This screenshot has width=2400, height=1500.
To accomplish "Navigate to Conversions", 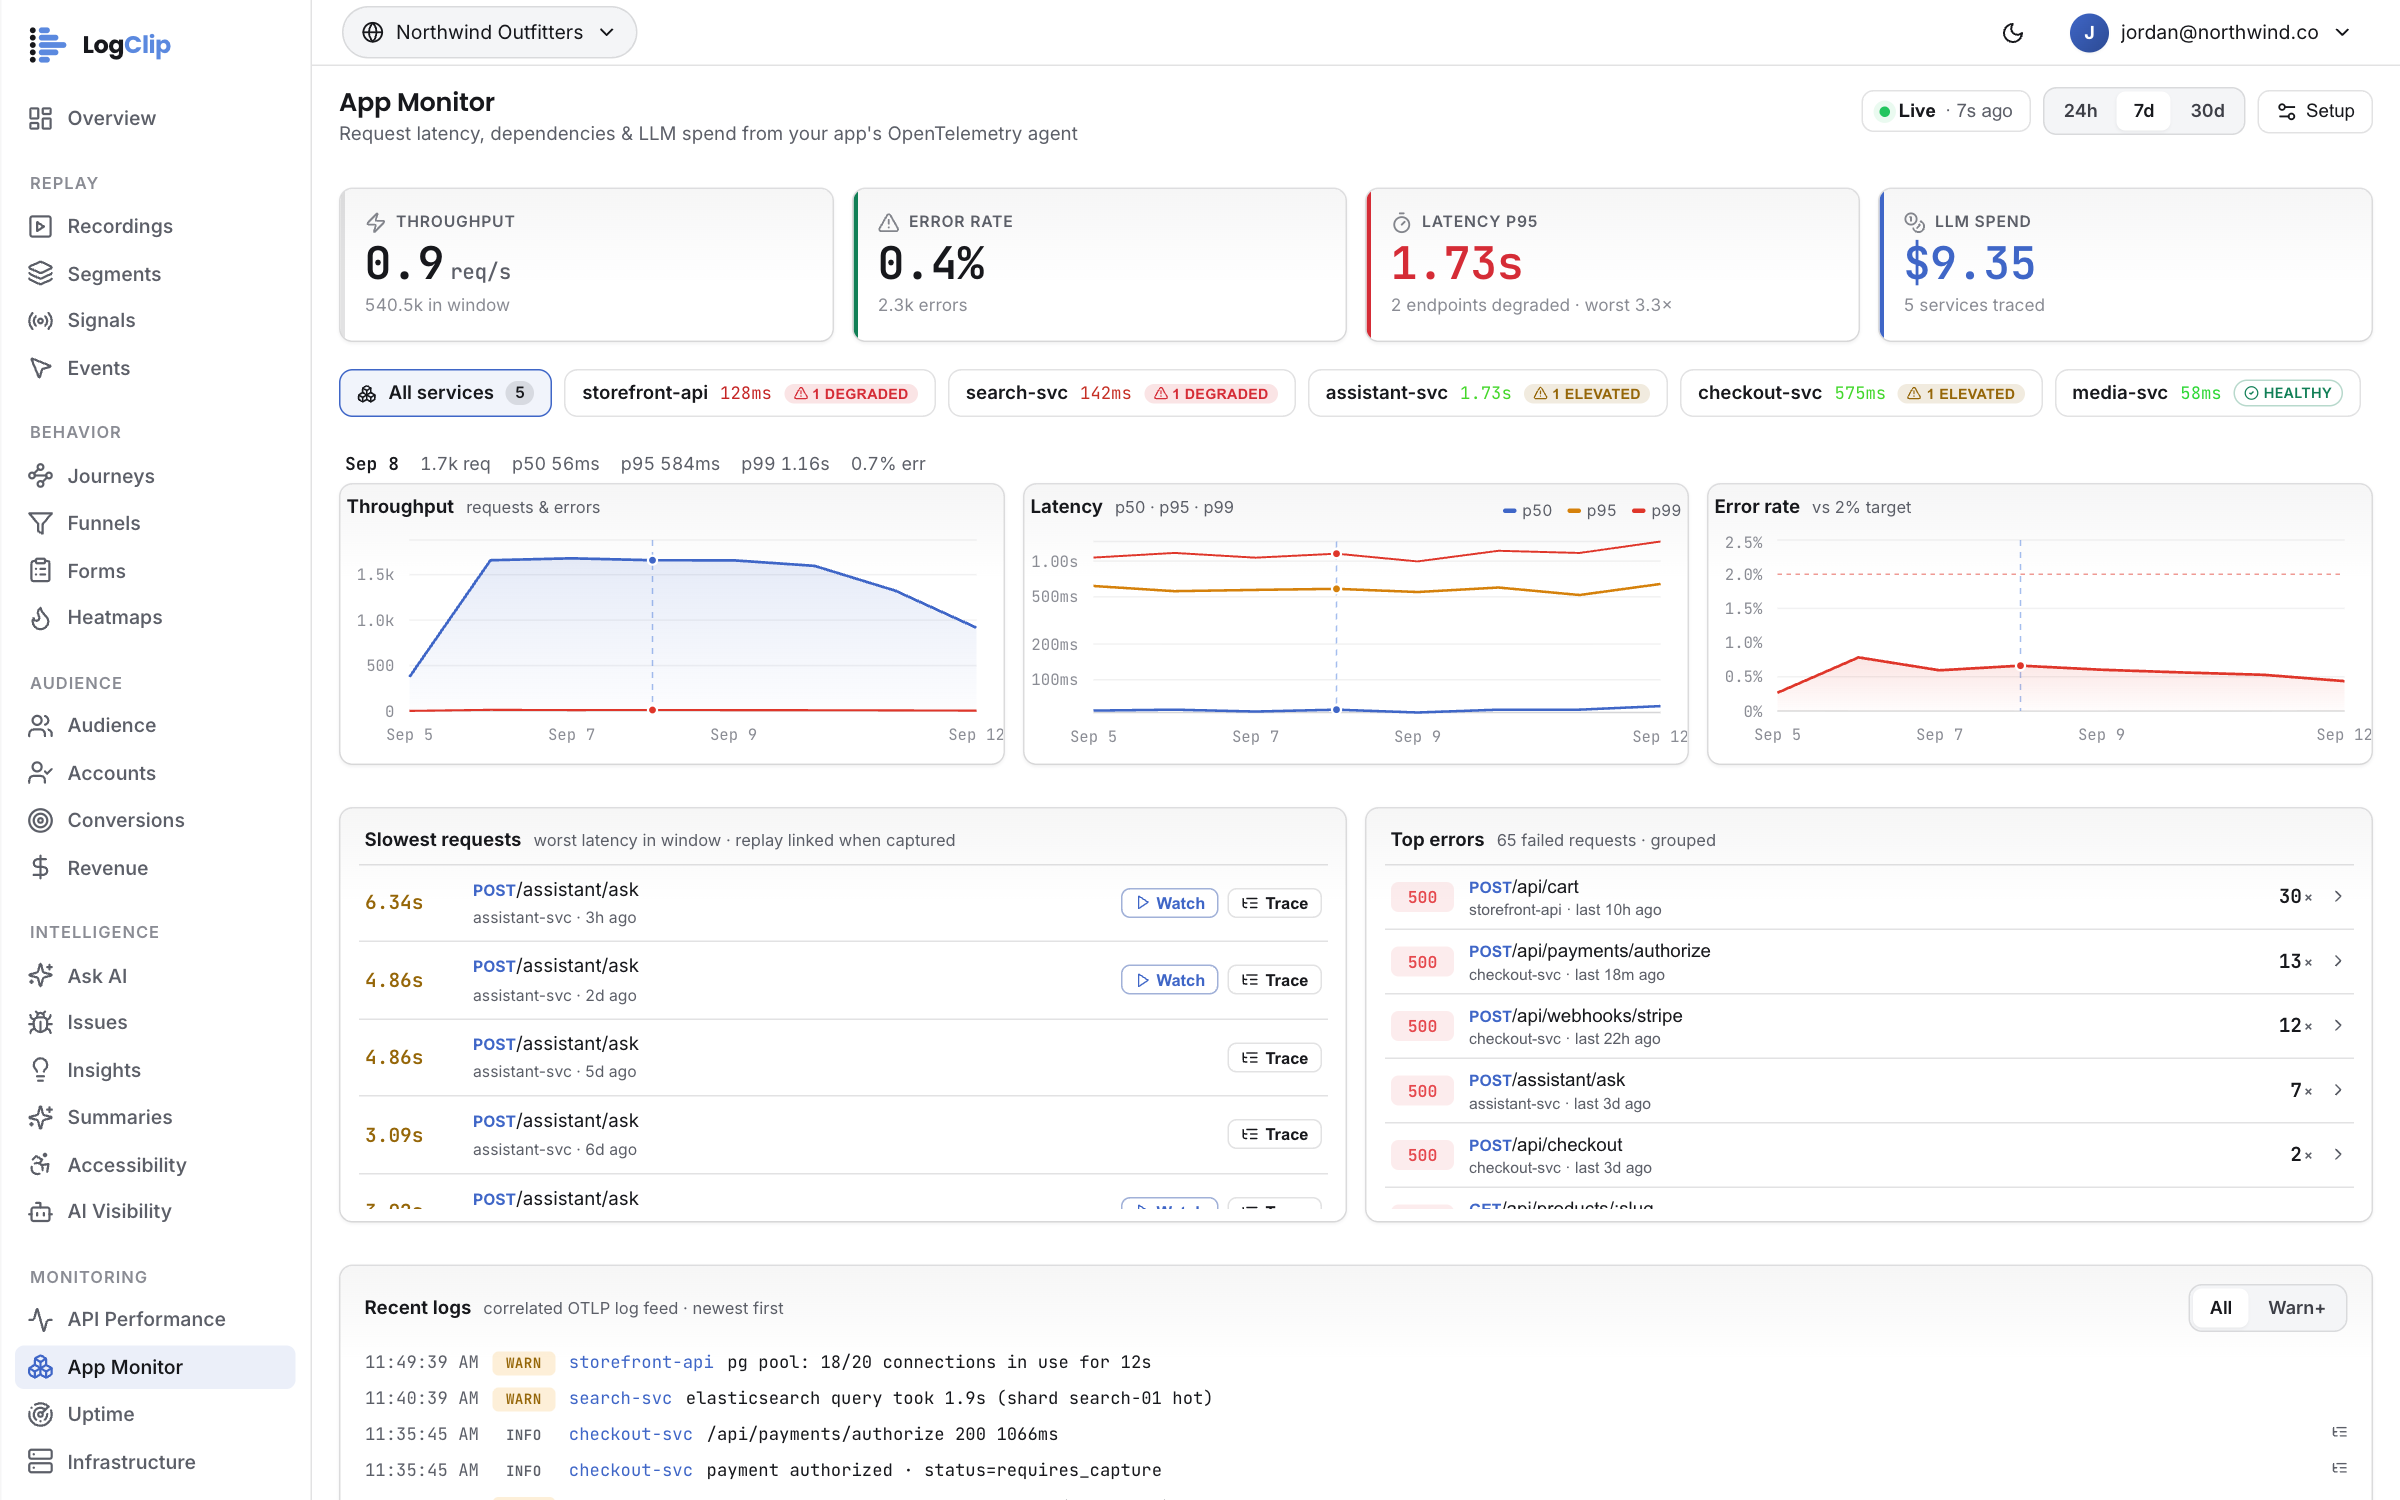I will pyautogui.click(x=155, y=820).
